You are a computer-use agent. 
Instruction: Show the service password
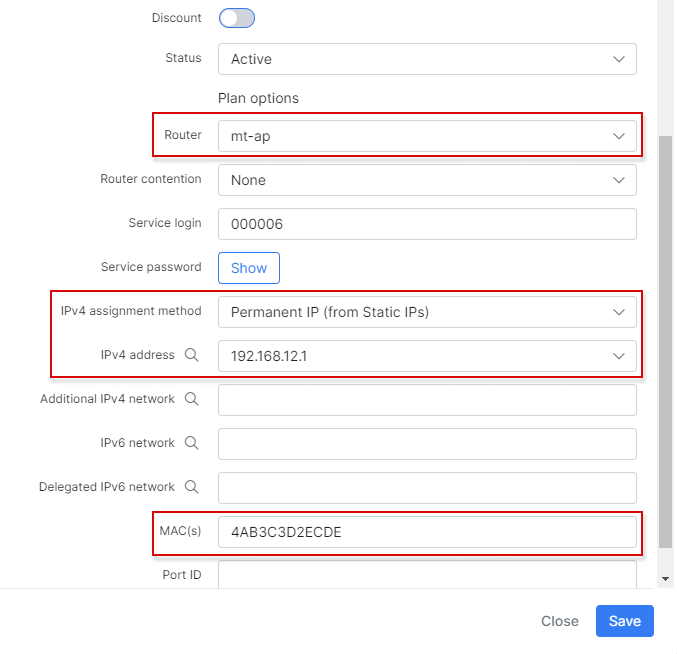point(249,268)
